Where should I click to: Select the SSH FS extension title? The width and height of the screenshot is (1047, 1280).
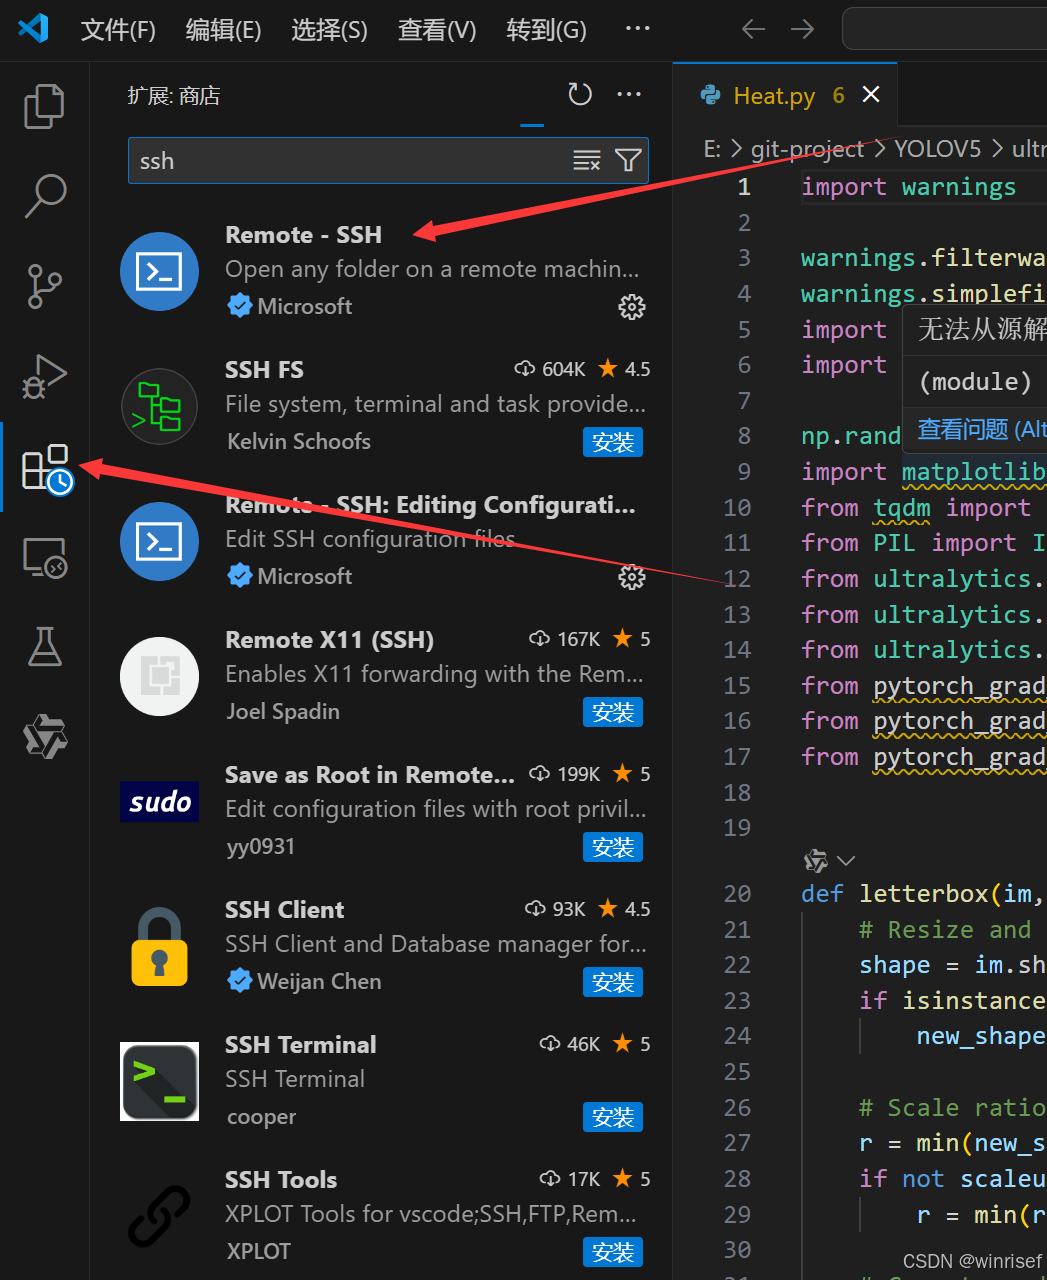tap(264, 370)
